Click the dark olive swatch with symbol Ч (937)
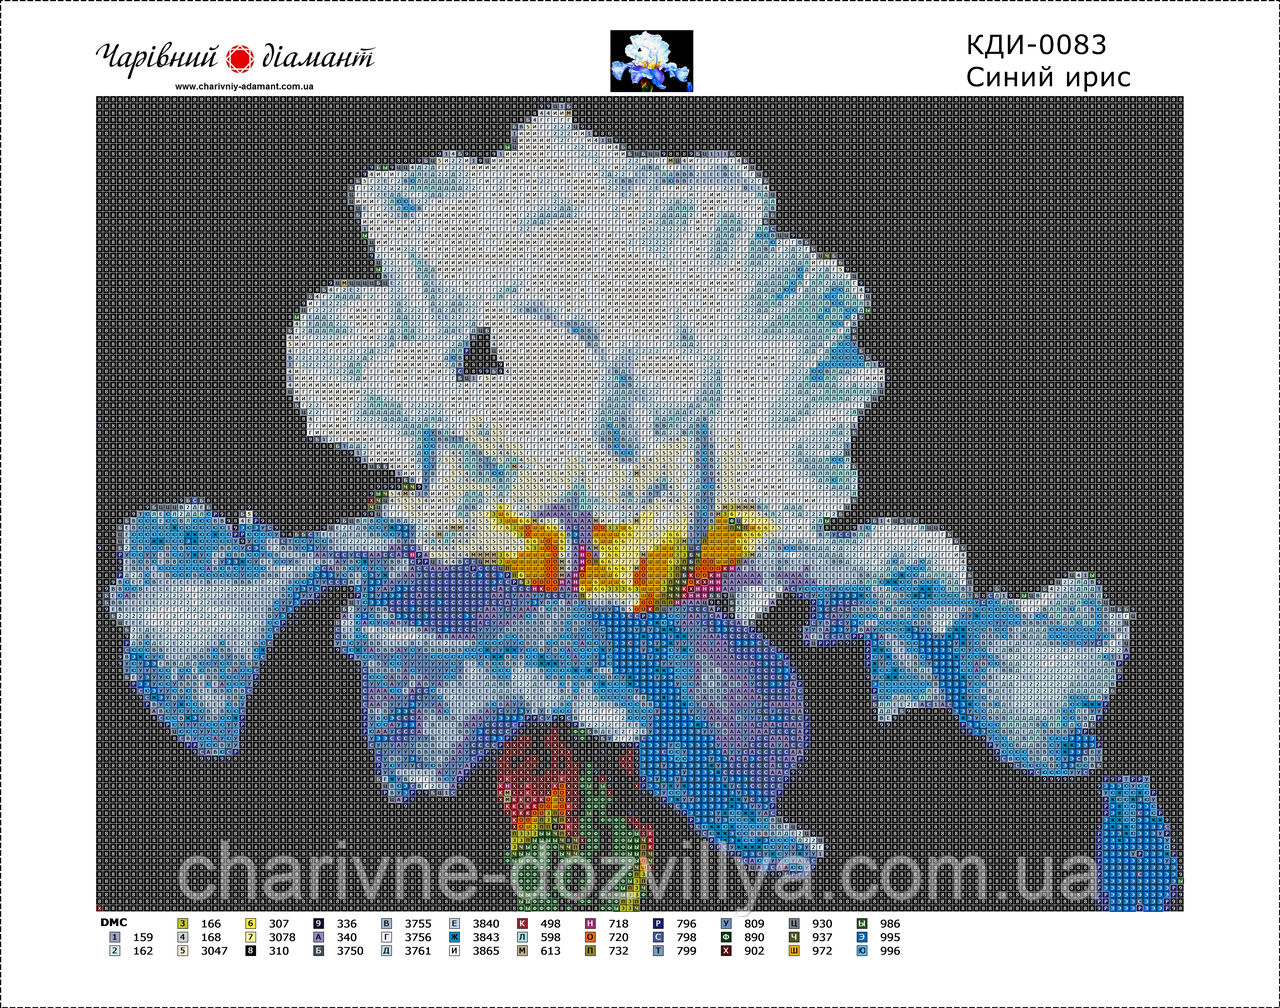The width and height of the screenshot is (1280, 1008). pos(795,938)
